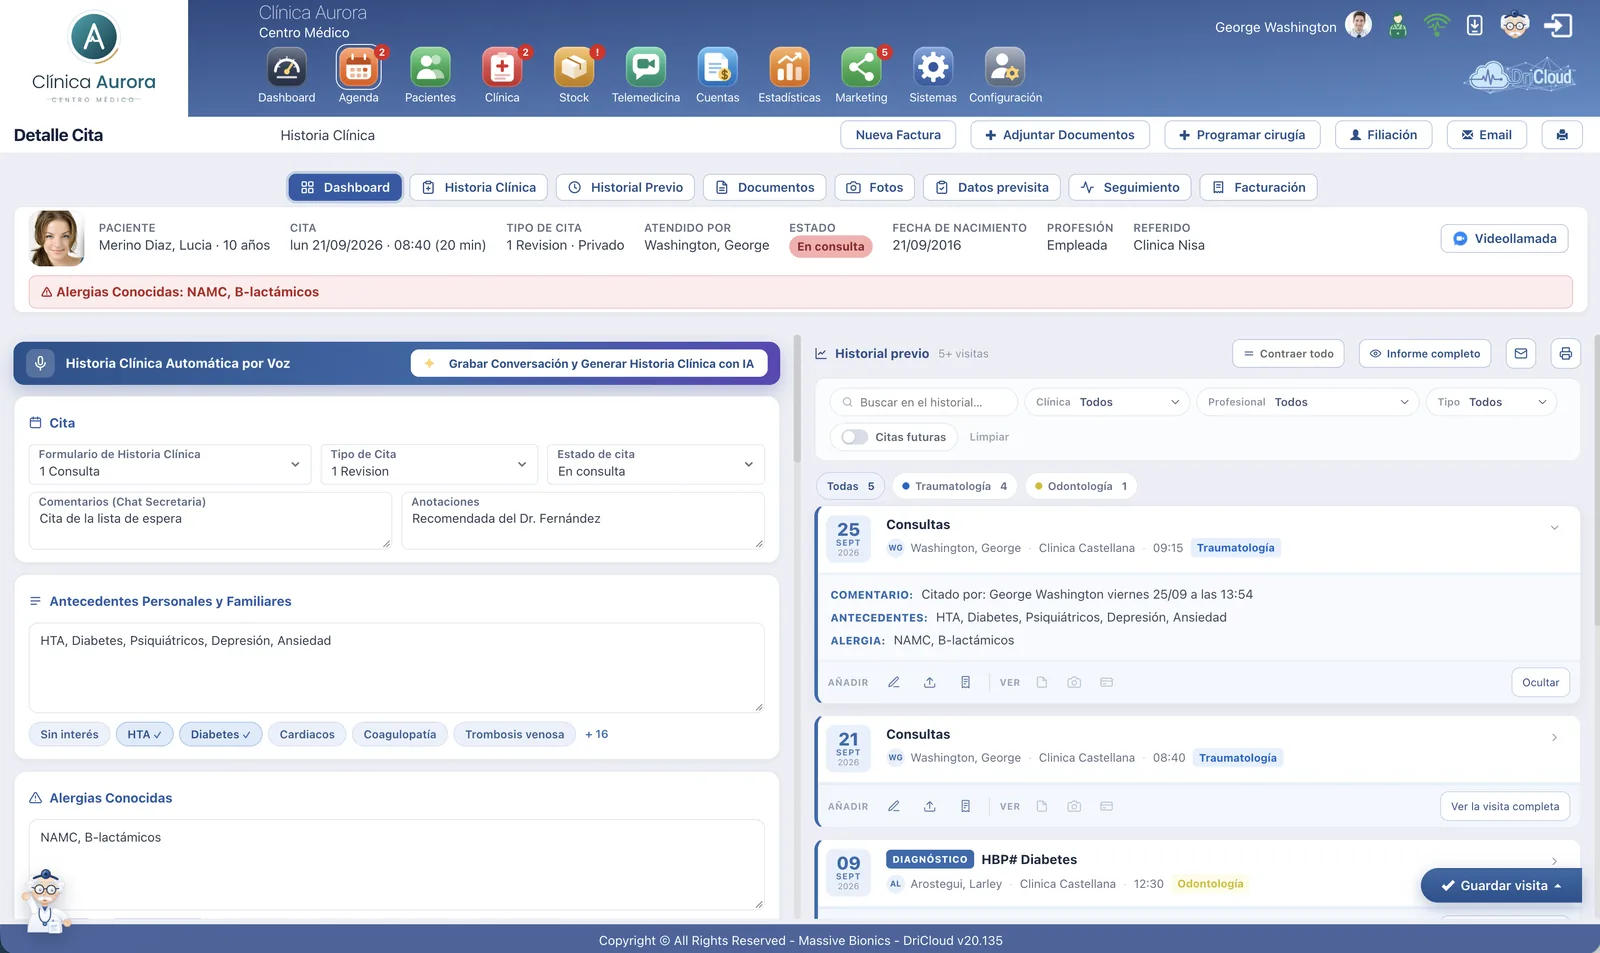Click the printer icon in Historial previo header
Image resolution: width=1600 pixels, height=953 pixels.
[x=1565, y=353]
